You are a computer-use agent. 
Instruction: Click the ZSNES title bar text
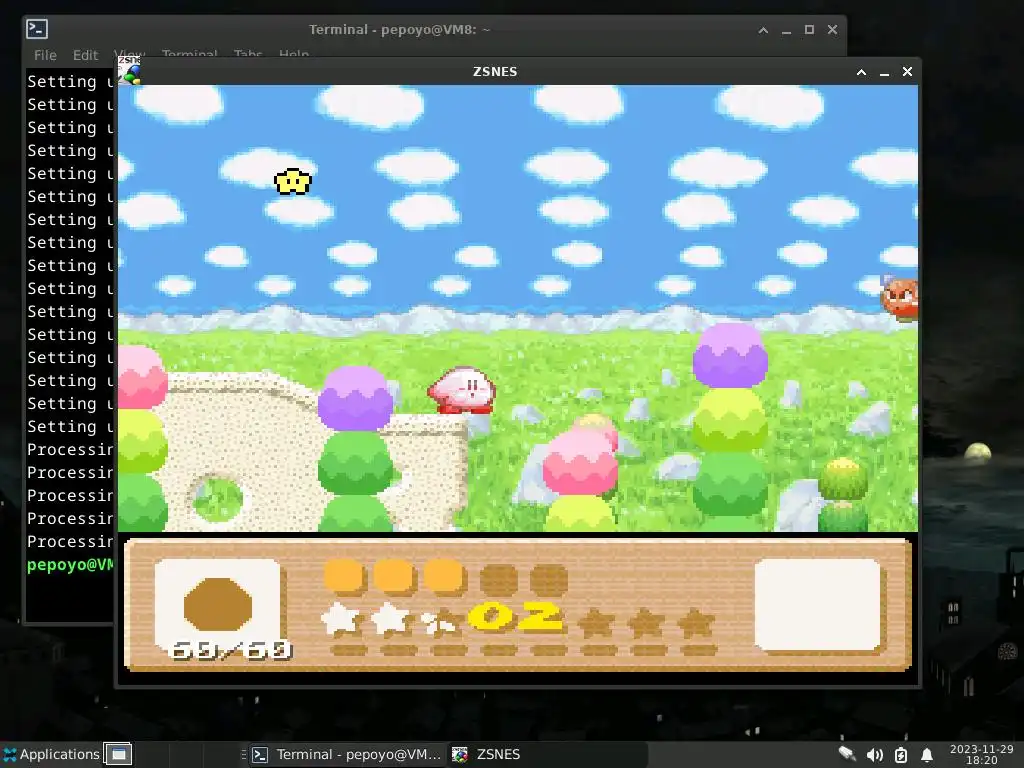click(495, 71)
